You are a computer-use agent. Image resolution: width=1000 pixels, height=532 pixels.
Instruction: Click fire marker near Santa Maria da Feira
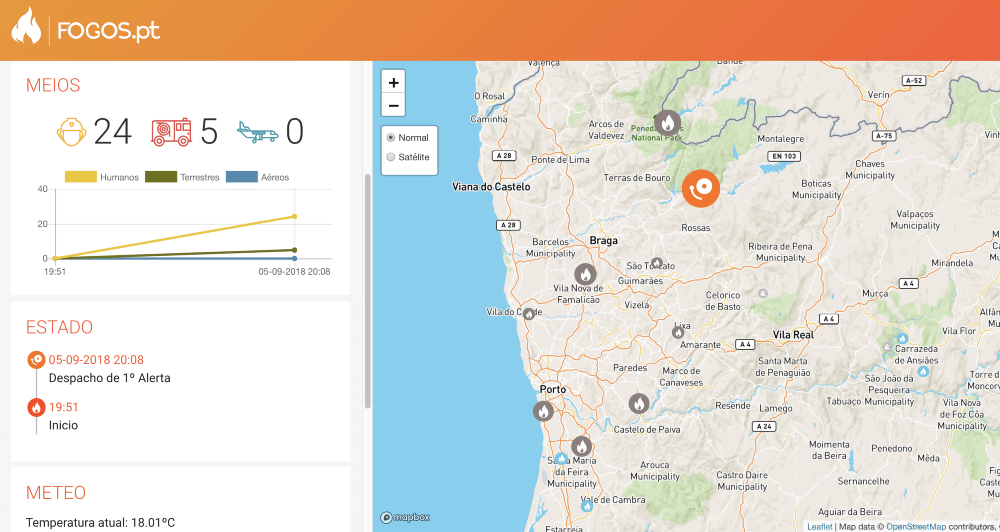coord(581,446)
